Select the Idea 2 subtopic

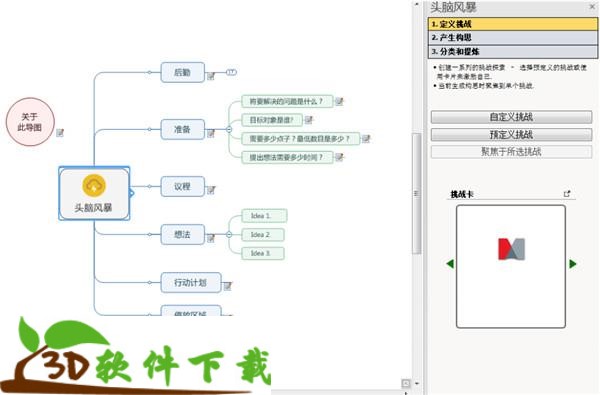coord(262,235)
